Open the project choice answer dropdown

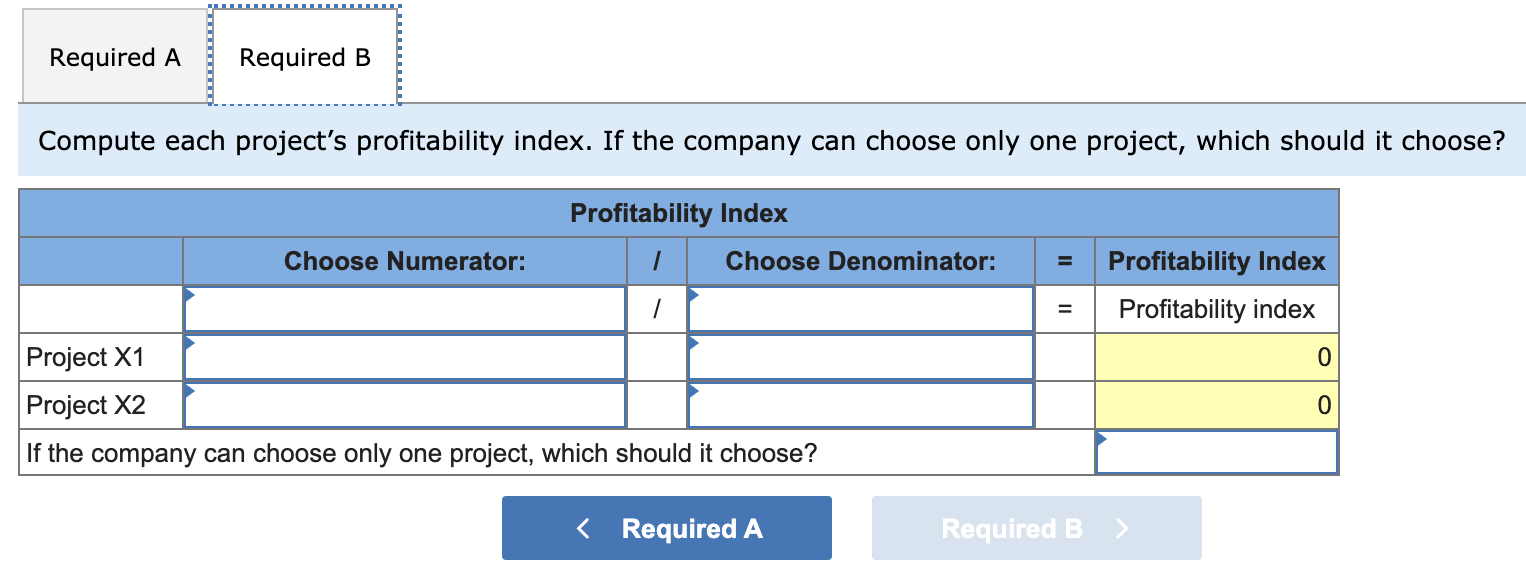1216,452
